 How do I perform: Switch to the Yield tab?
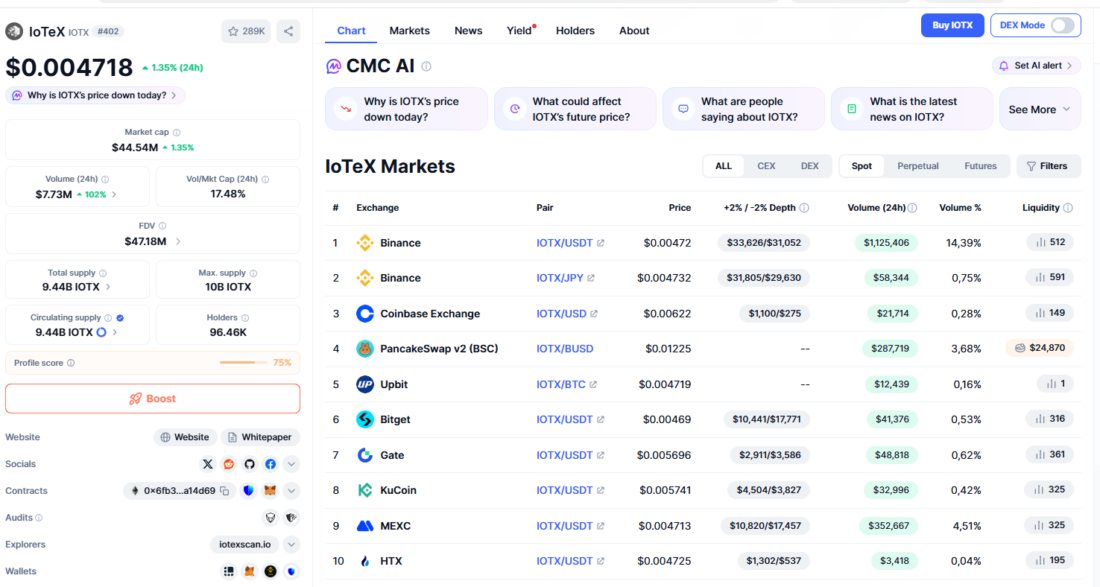click(520, 31)
